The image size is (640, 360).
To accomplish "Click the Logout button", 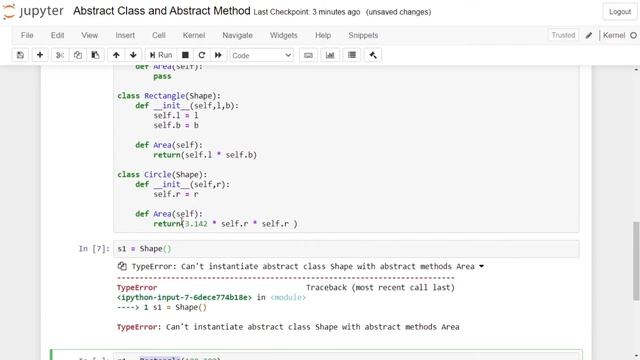I will click(620, 12).
